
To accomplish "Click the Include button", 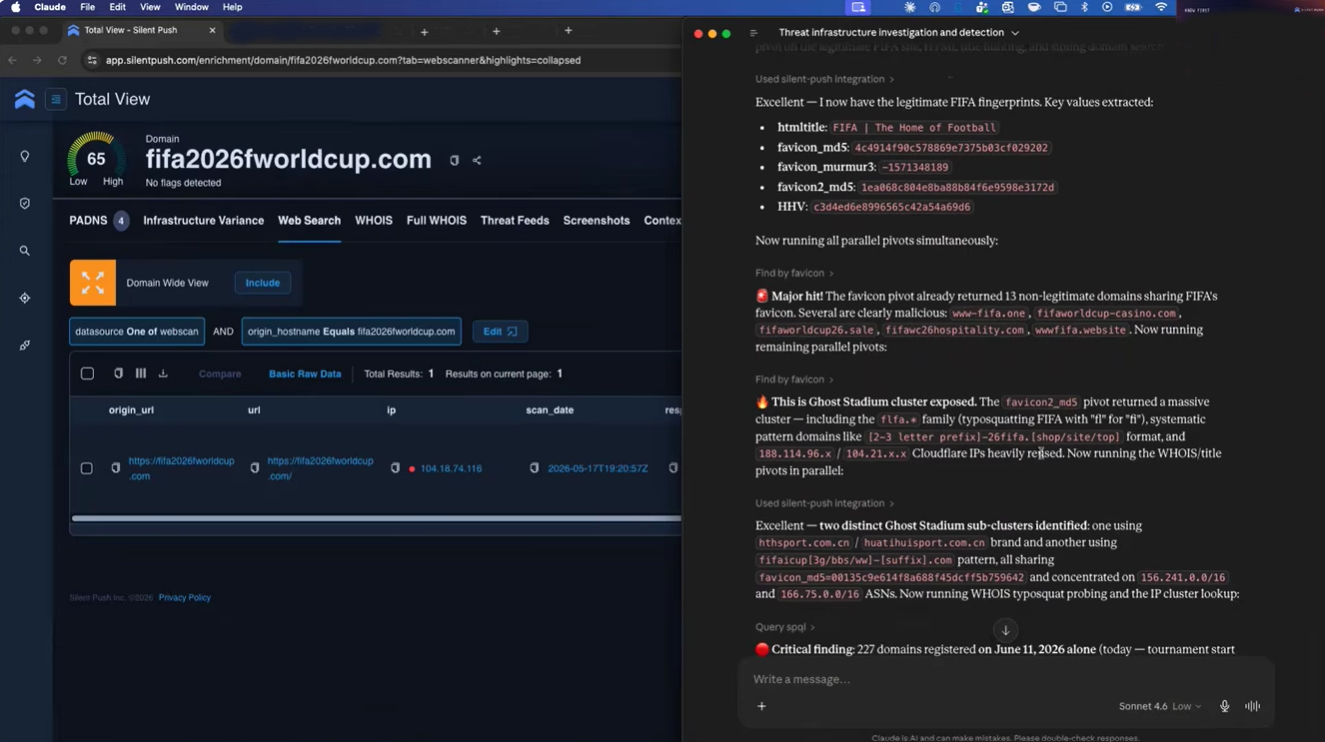I will (263, 283).
